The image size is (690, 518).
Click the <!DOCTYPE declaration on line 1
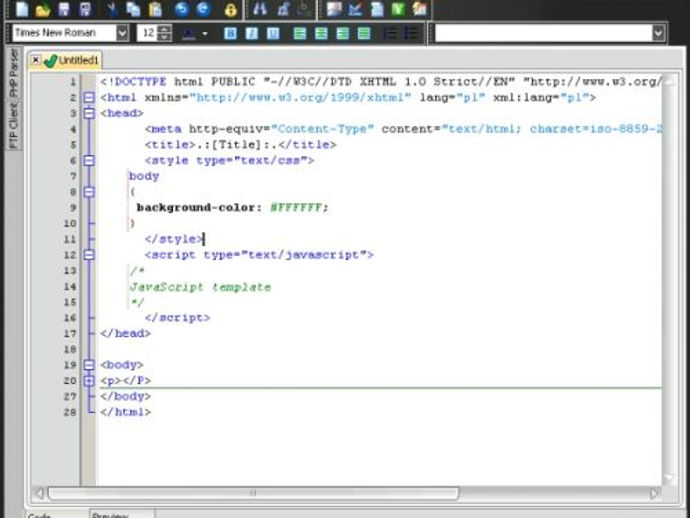click(133, 82)
